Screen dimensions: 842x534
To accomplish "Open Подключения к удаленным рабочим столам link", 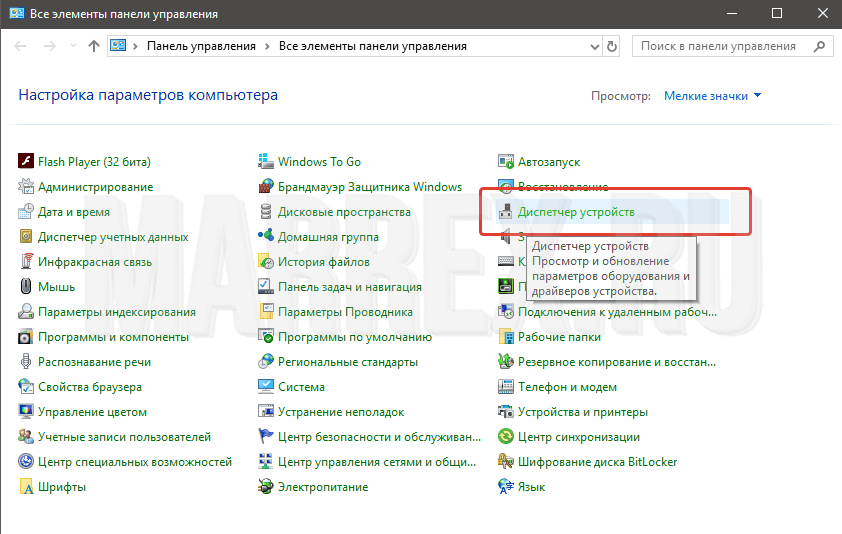I will point(617,312).
